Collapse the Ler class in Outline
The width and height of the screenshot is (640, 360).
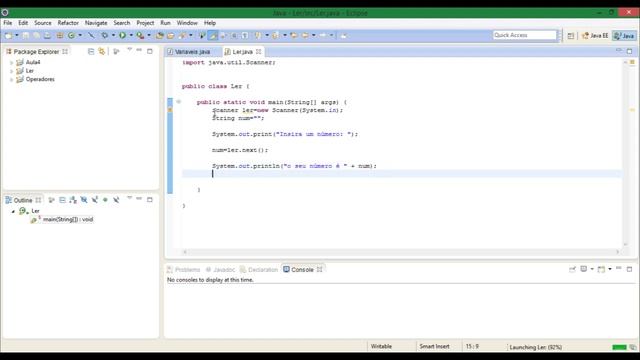13,211
